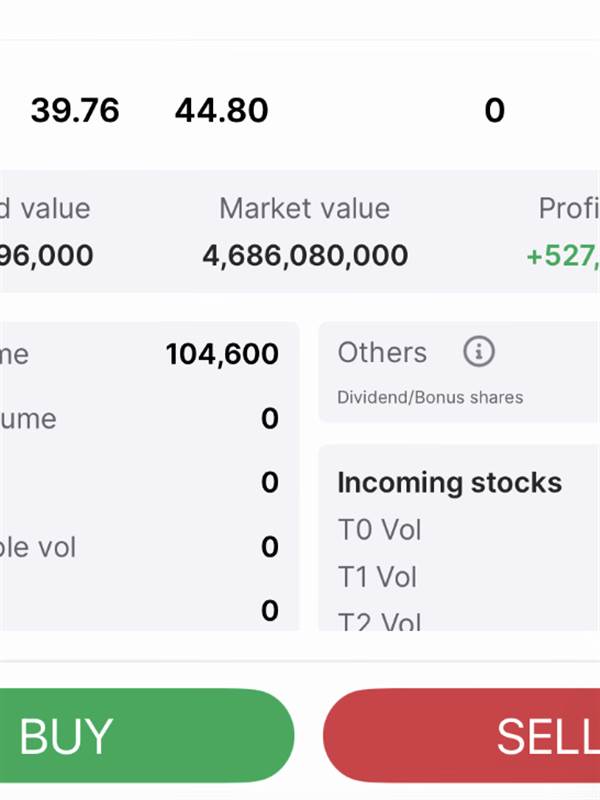Tap the 44.80 price figure
Screen dimensions: 600x800
221,110
